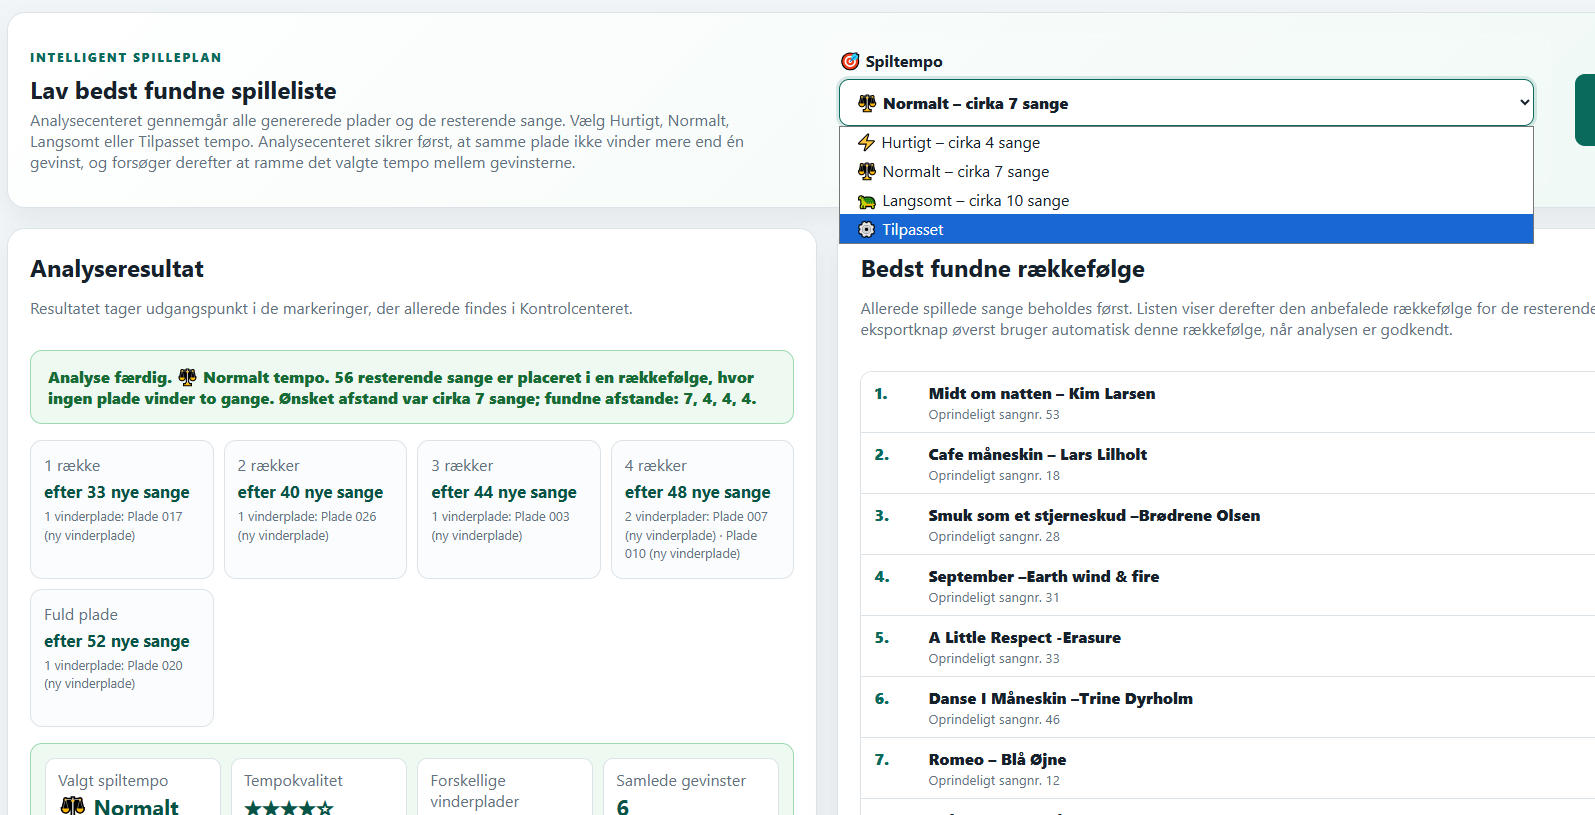
Task: Click 'Oprindeligt sangnr. 18' under Cafe måneskin
Action: (x=994, y=476)
